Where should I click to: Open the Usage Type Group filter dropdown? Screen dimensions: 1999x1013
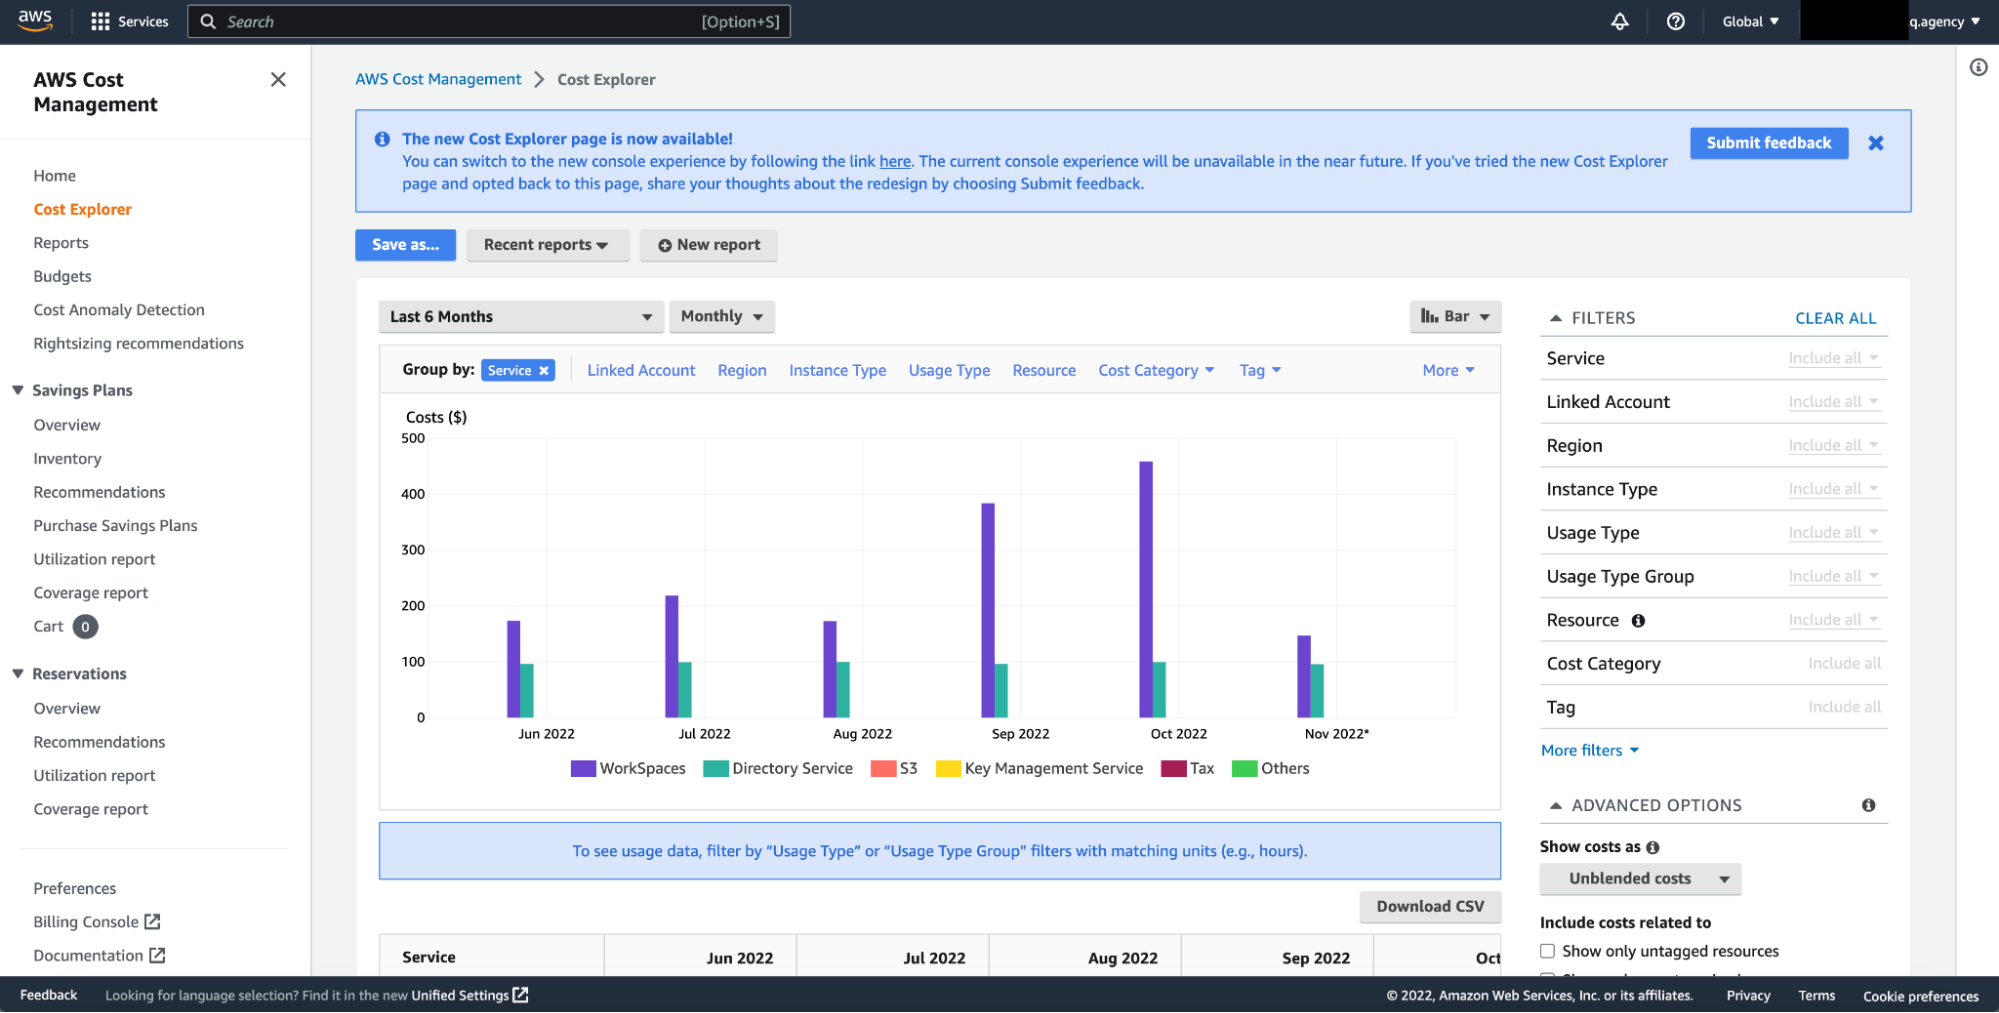coord(1833,576)
